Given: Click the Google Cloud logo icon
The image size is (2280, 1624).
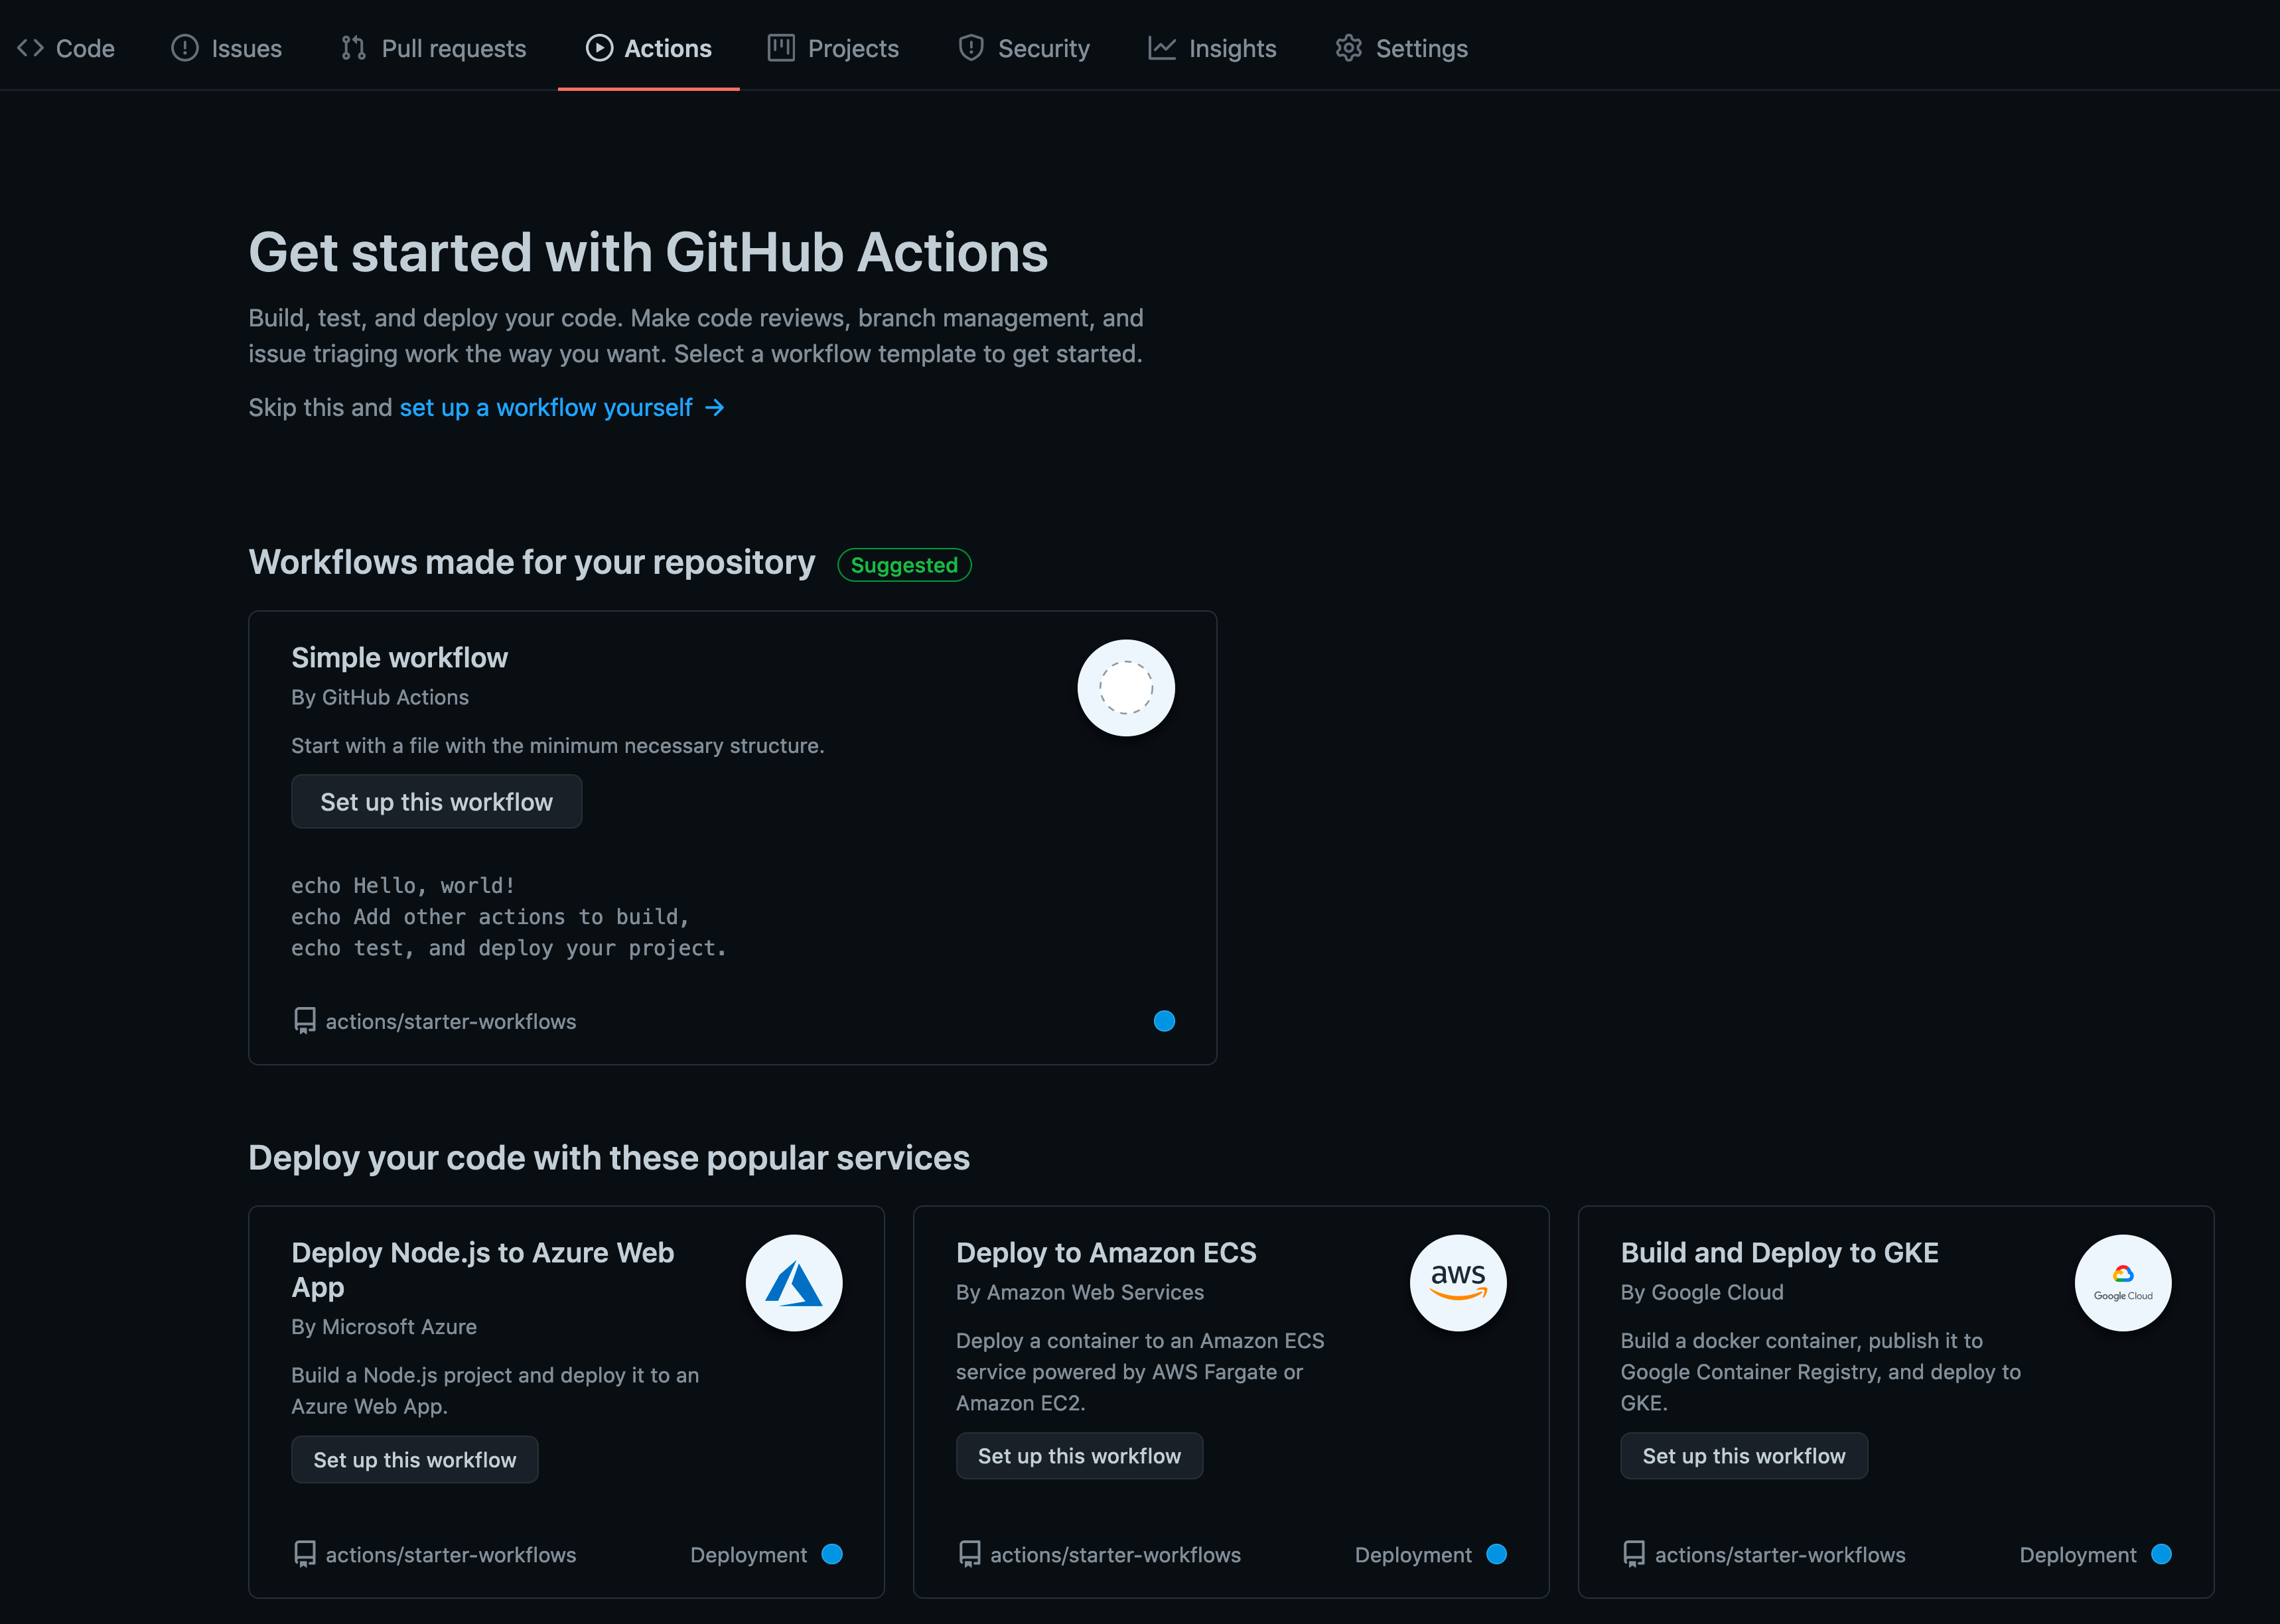Looking at the screenshot, I should pos(2123,1282).
